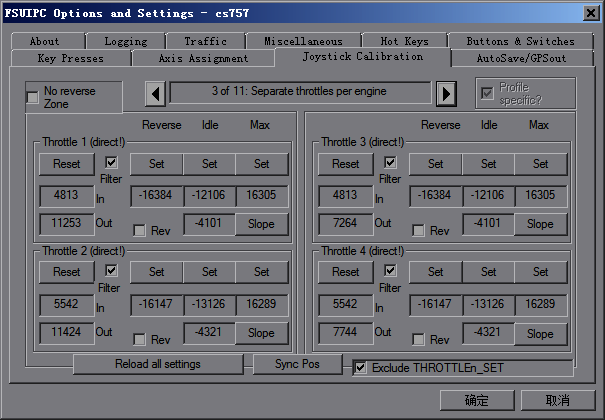
Task: Go to Buttons & Switches tab
Action: click(x=521, y=41)
